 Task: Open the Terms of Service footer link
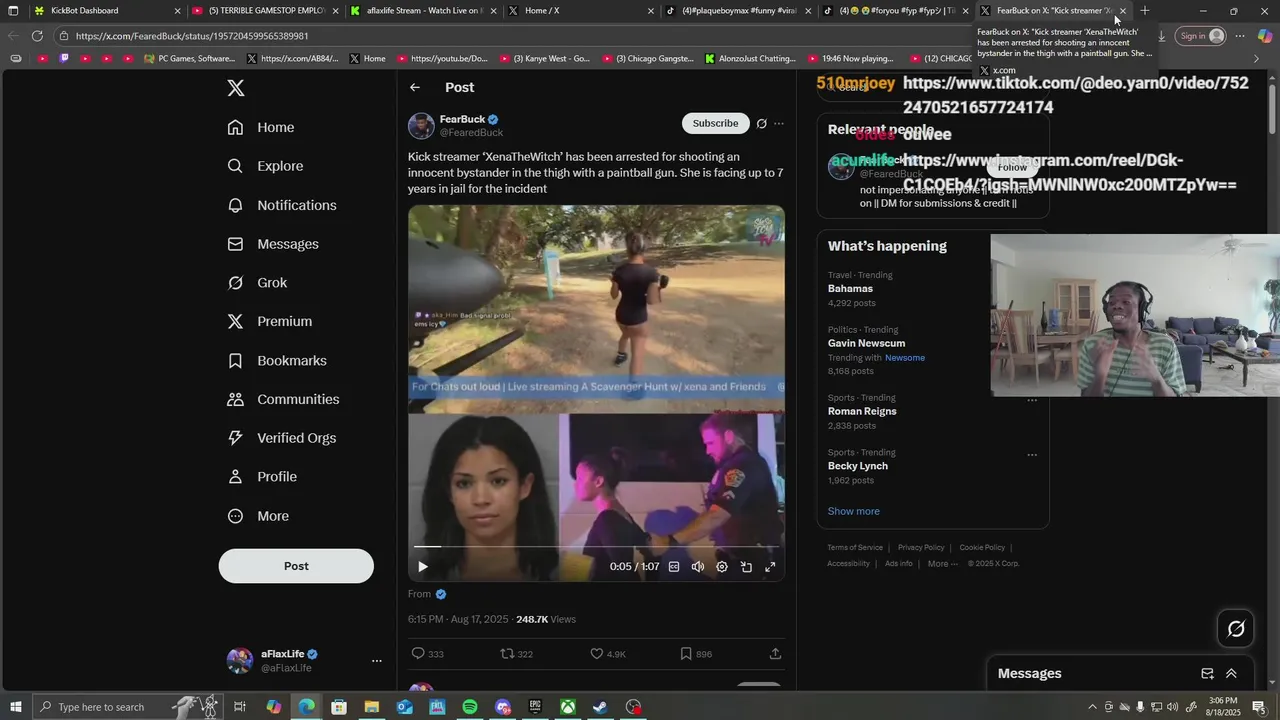[855, 548]
